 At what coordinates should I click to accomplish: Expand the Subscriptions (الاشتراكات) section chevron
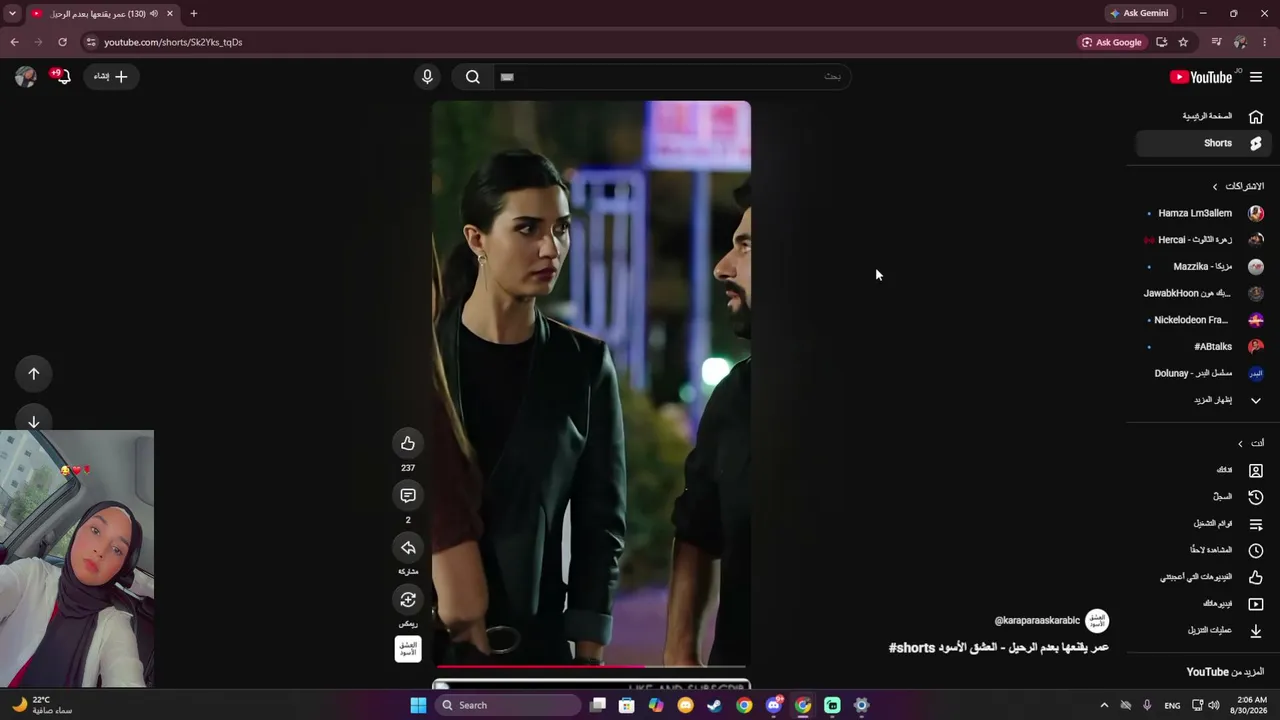tap(1215, 187)
